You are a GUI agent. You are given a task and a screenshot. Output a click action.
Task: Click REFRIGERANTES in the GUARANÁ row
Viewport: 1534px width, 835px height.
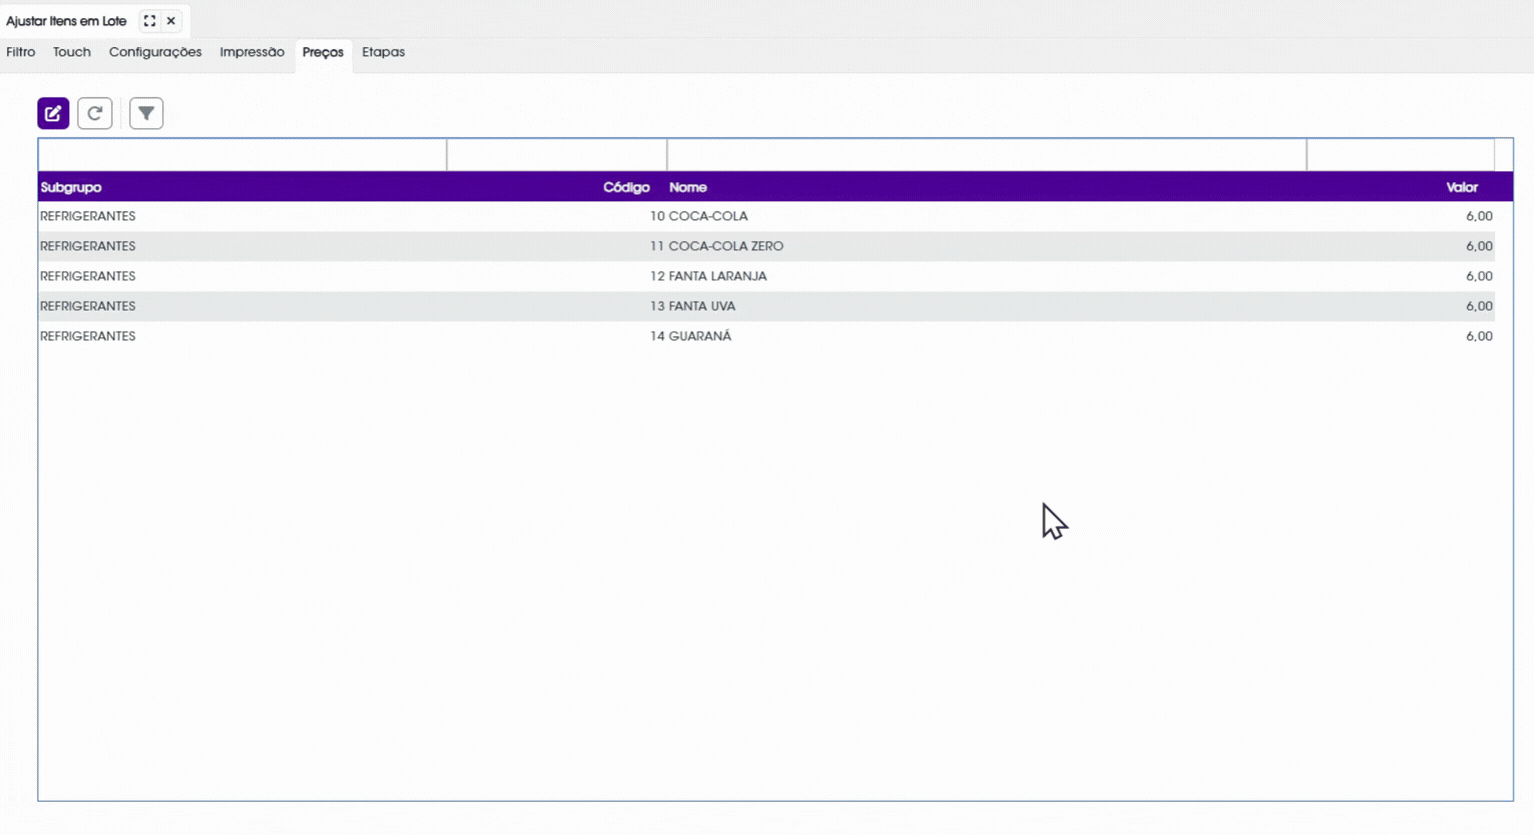pyautogui.click(x=88, y=336)
